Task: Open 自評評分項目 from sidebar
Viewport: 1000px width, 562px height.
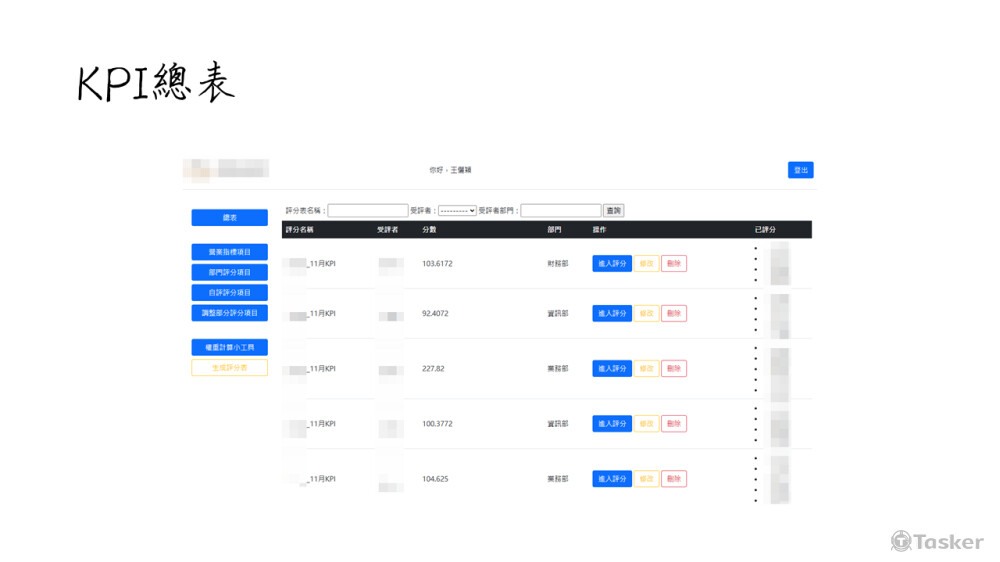Action: tap(229, 293)
